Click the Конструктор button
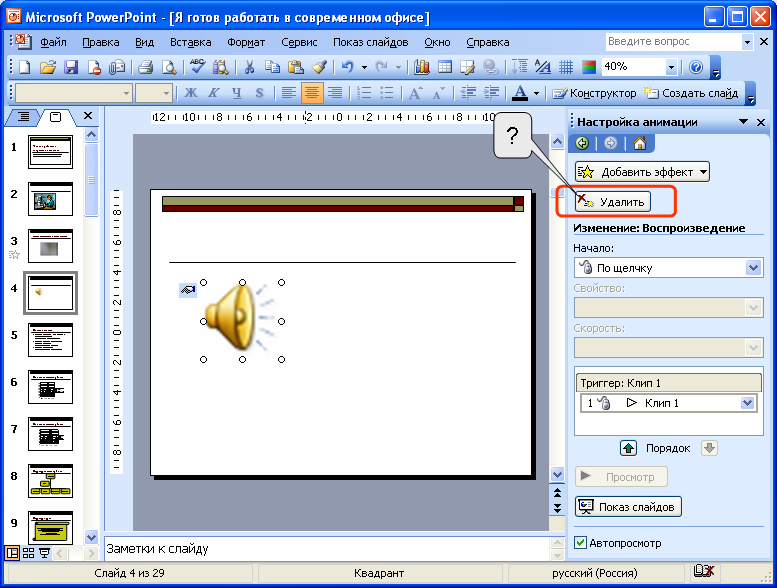The image size is (777, 588). click(x=594, y=93)
